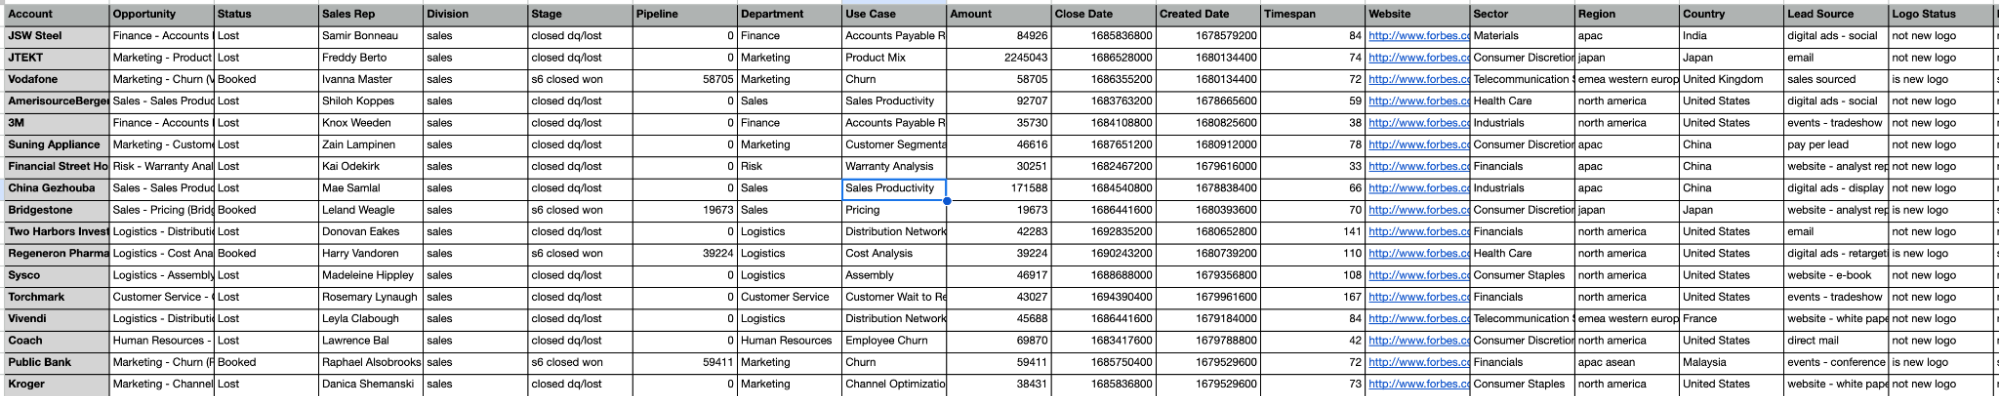
Task: Select the JSW Steel account cell
Action: pos(56,36)
